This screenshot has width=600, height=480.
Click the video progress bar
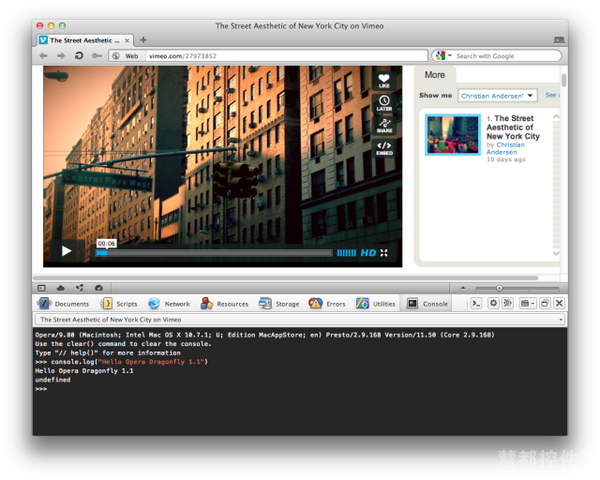[x=214, y=253]
